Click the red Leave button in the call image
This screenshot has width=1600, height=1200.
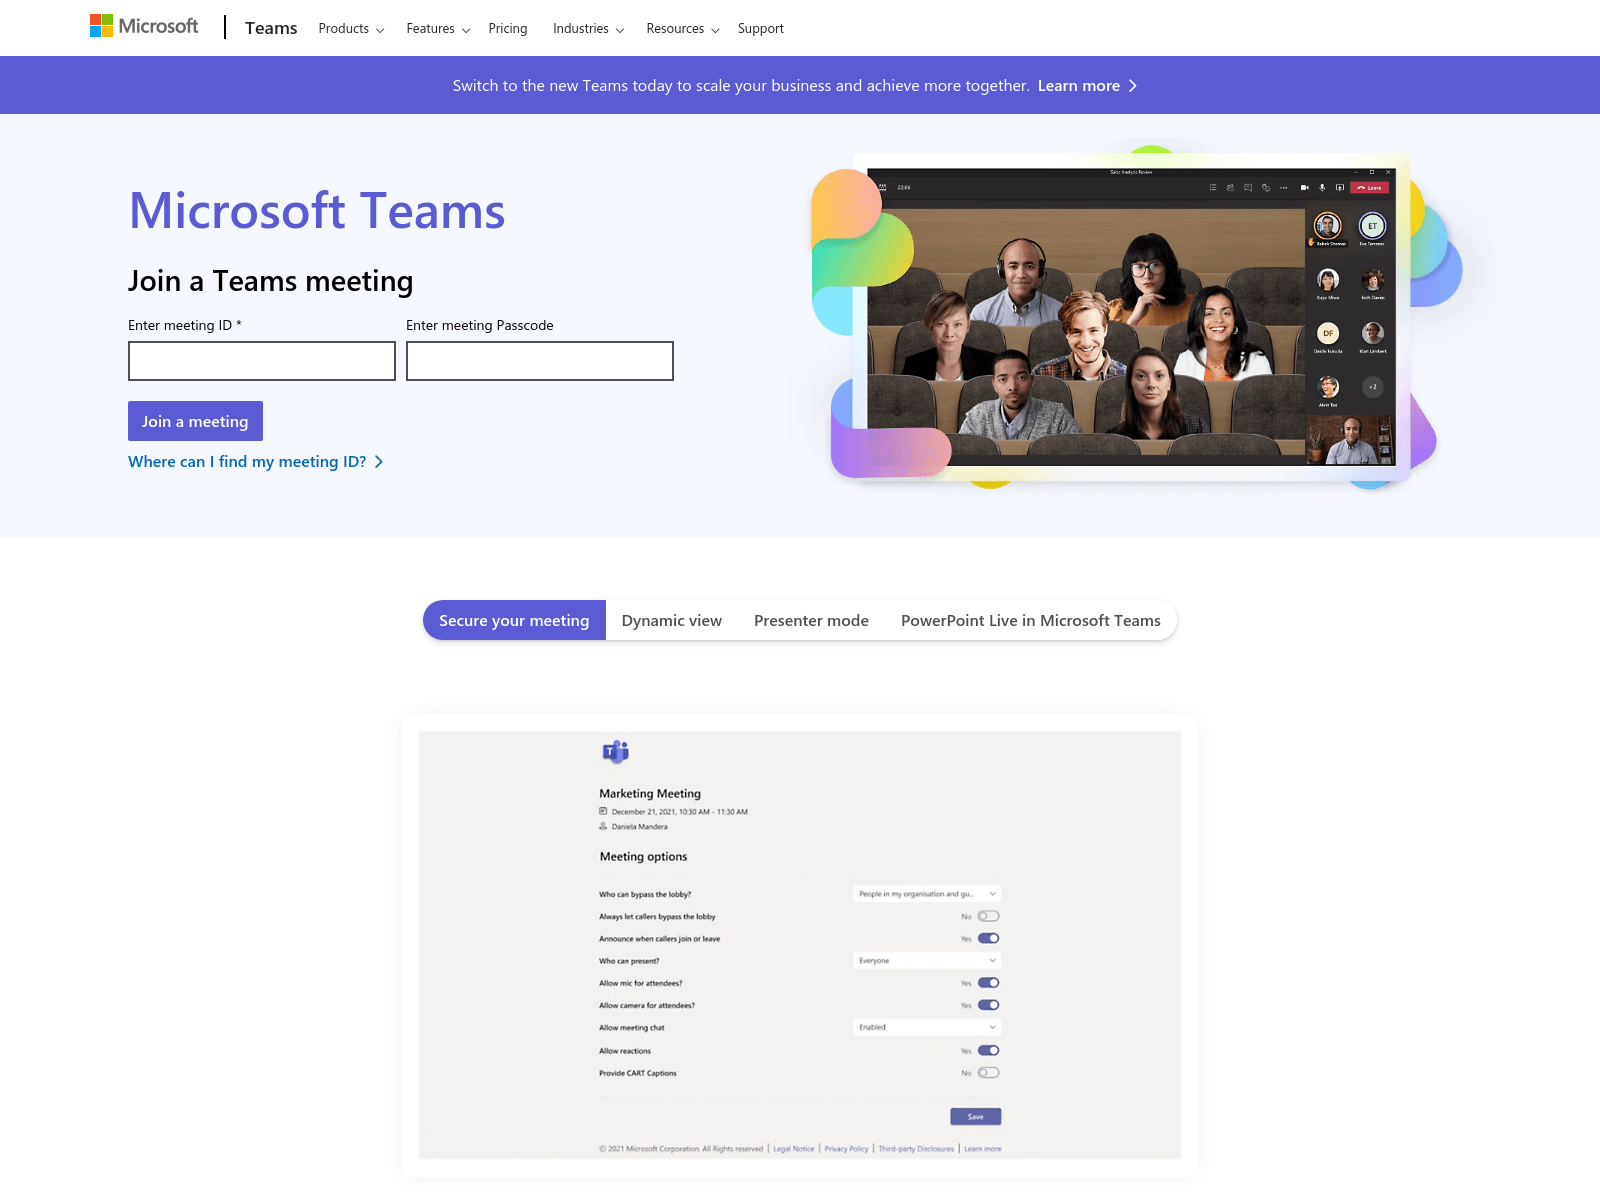(x=1369, y=188)
